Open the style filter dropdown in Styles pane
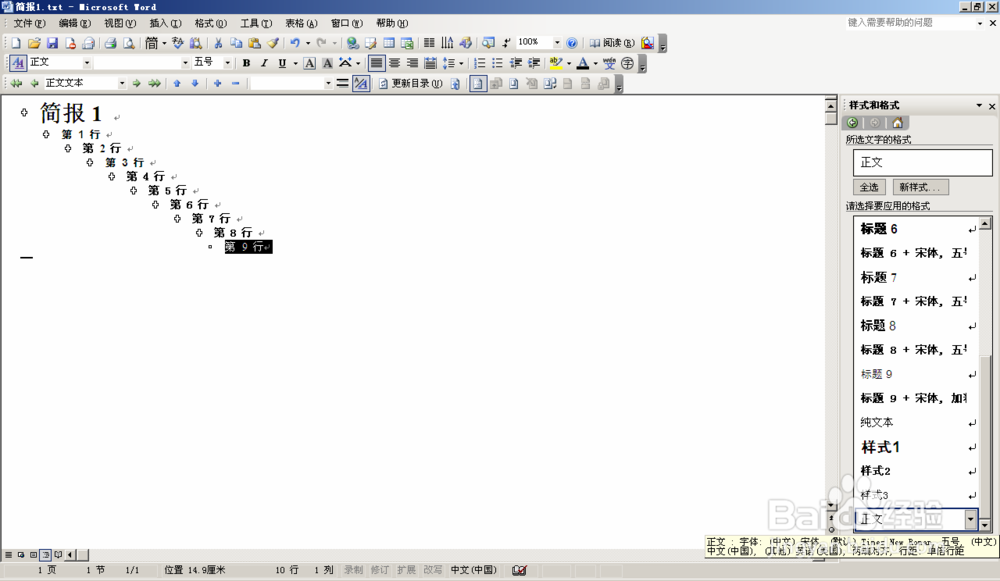Image resolution: width=1000 pixels, height=581 pixels. pyautogui.click(x=971, y=519)
